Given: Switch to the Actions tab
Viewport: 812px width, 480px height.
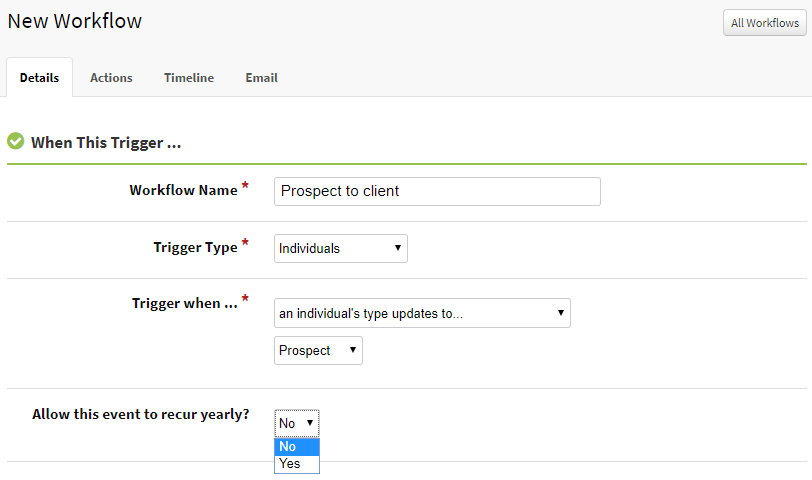Looking at the screenshot, I should point(111,78).
